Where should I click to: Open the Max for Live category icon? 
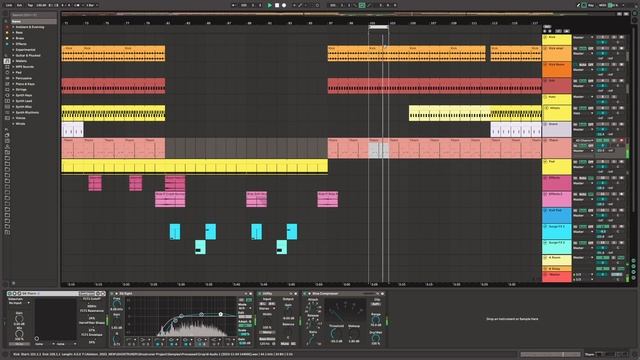point(7,89)
